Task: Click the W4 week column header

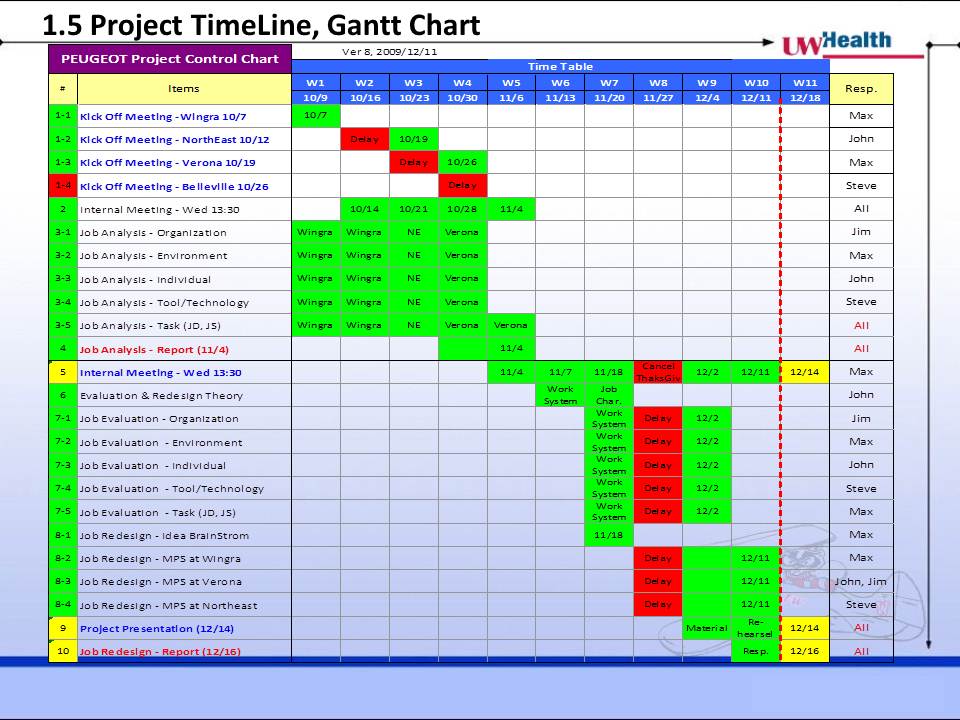Action: (x=462, y=83)
